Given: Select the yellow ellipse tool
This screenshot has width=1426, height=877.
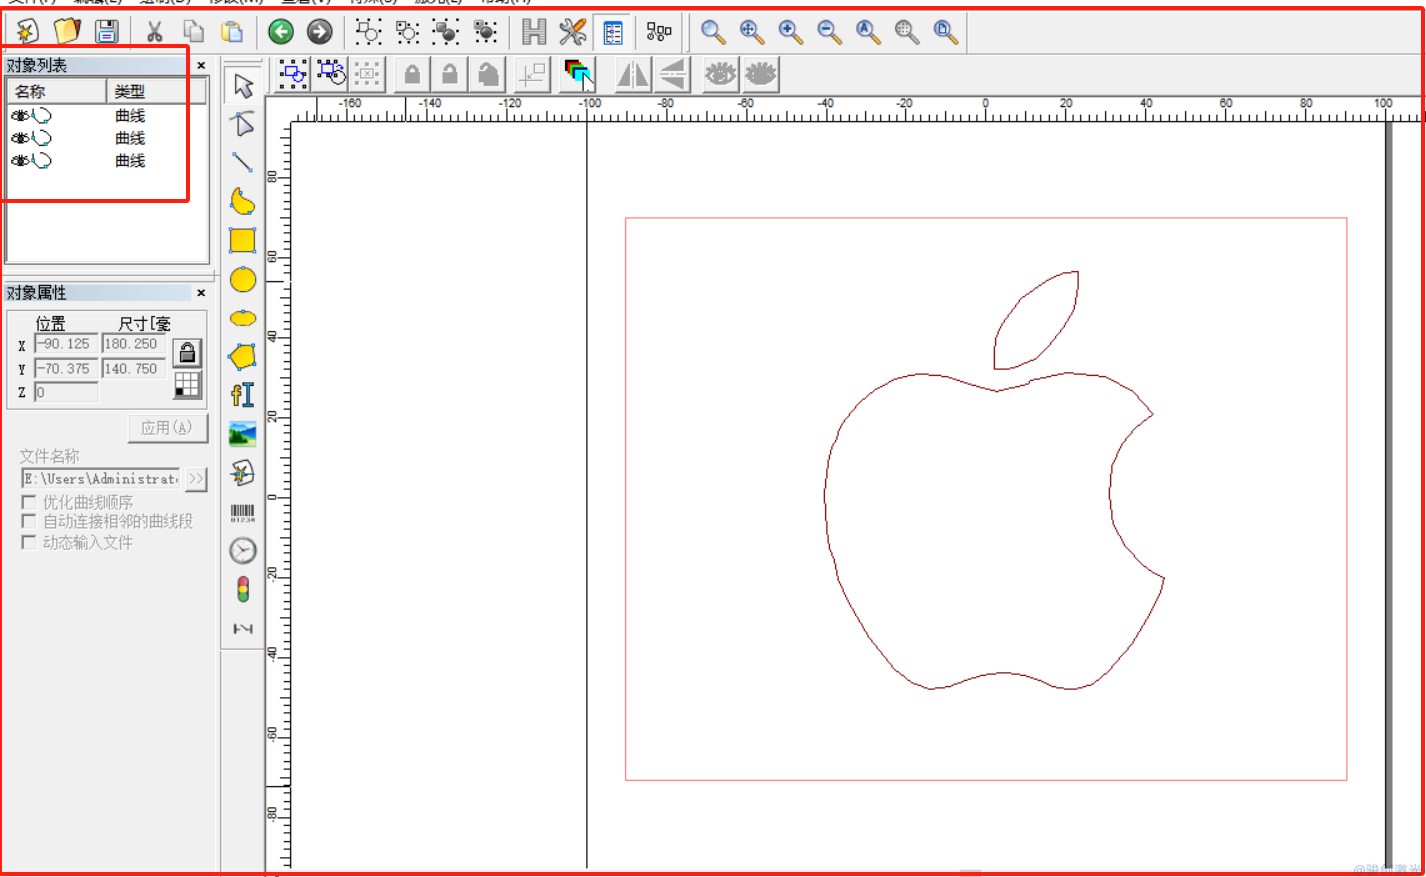Looking at the screenshot, I should tap(243, 318).
